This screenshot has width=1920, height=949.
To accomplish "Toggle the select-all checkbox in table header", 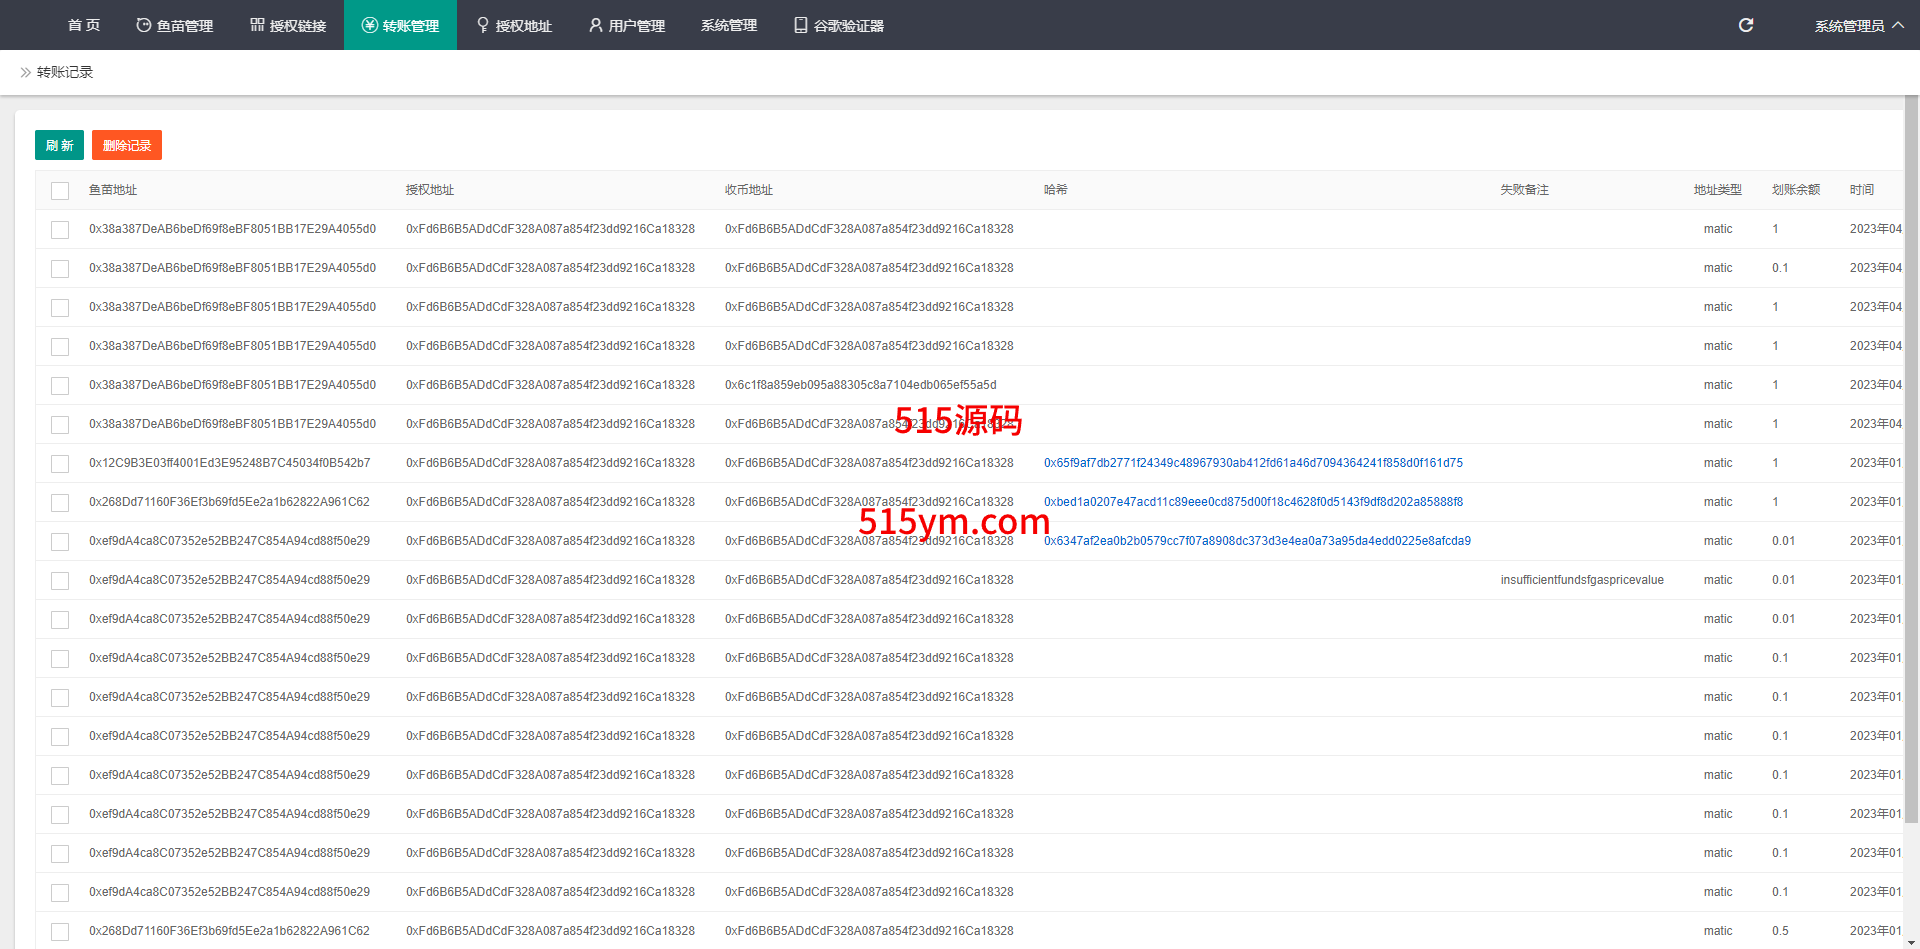I will pos(60,190).
